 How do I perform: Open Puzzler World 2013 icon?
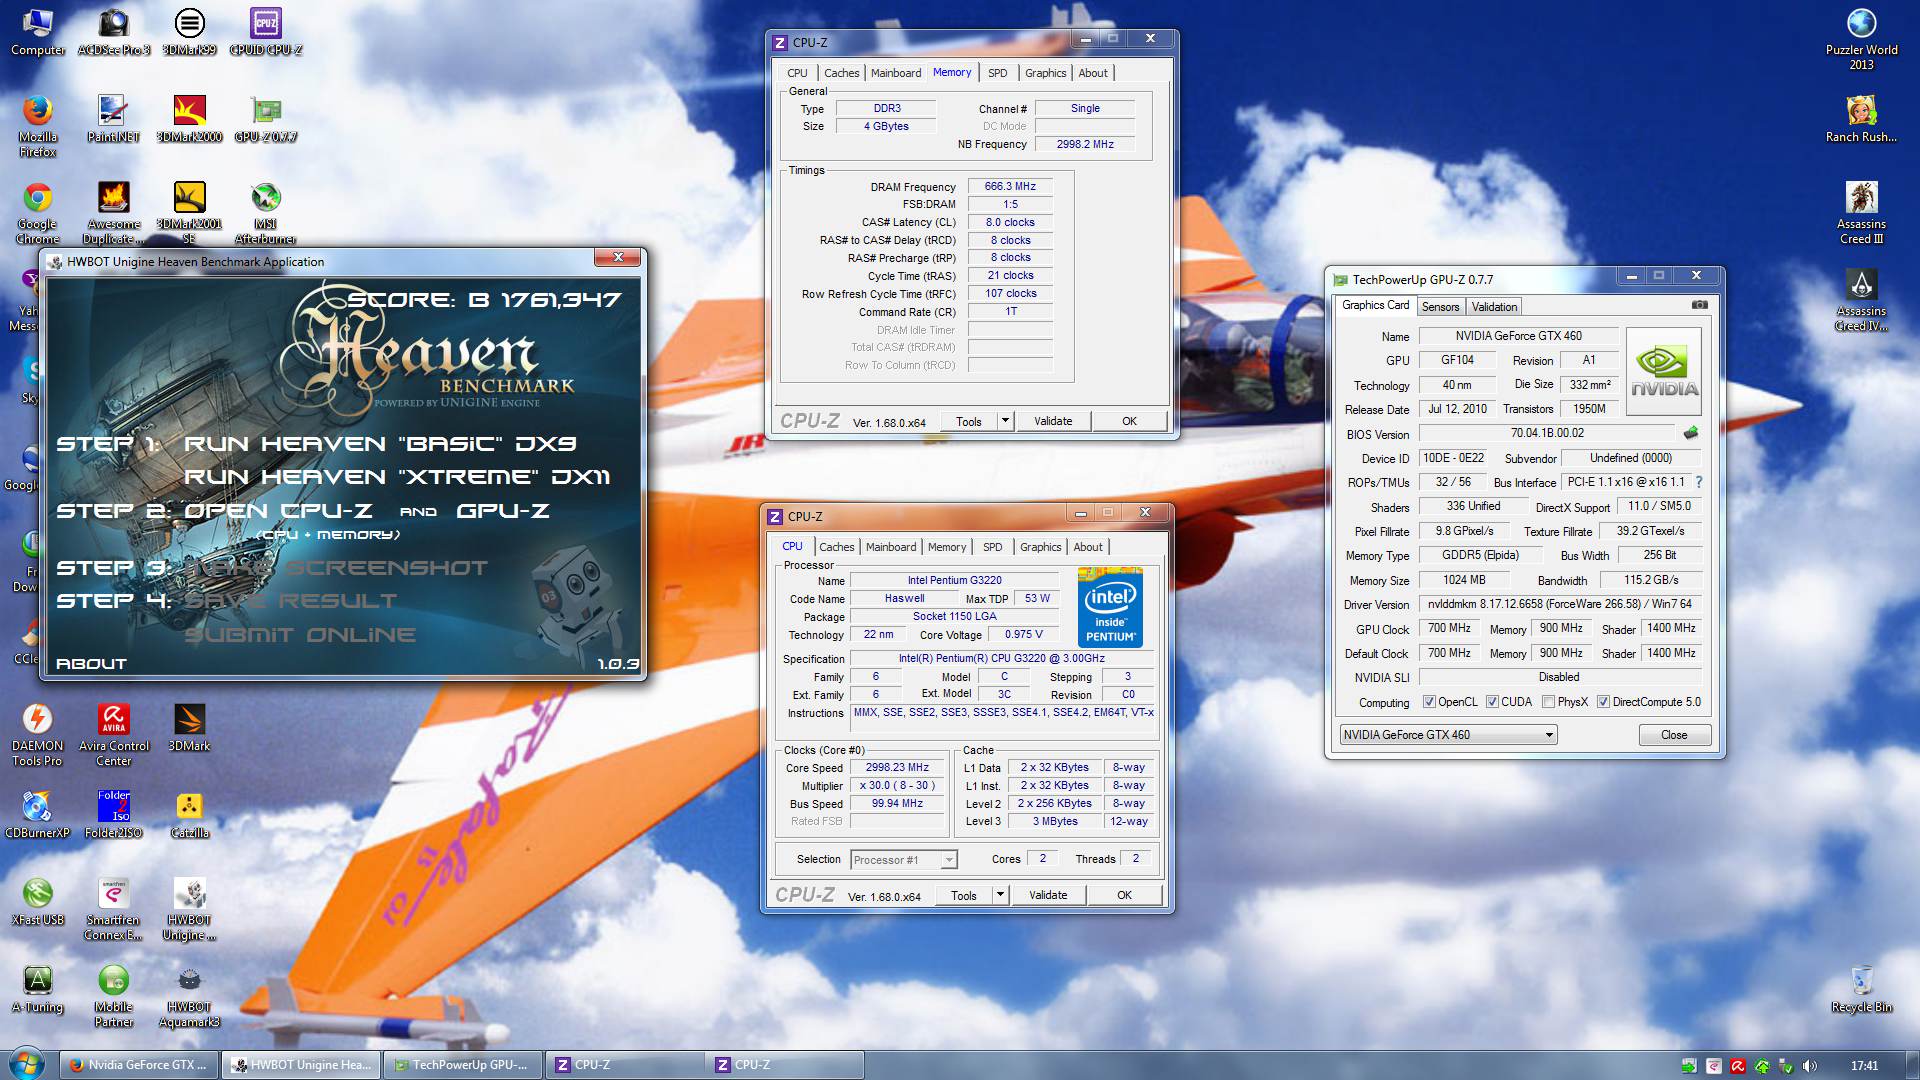coord(1861,39)
